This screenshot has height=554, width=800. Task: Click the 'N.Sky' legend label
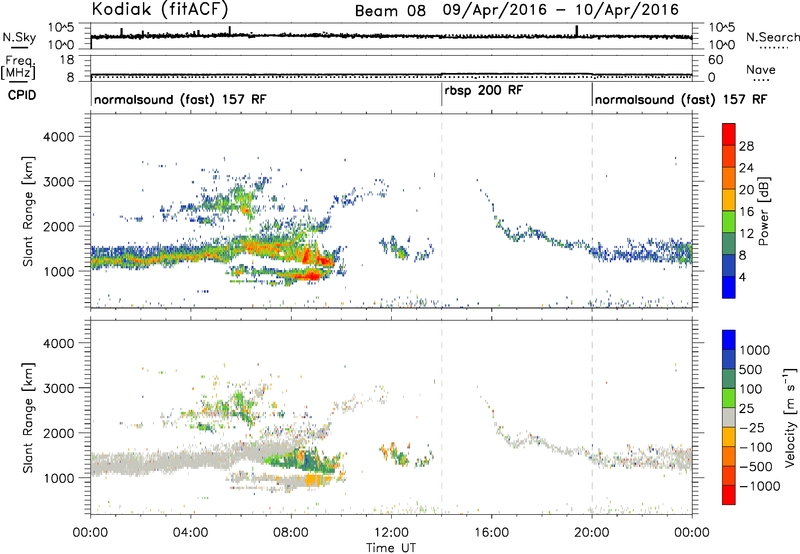coord(19,37)
